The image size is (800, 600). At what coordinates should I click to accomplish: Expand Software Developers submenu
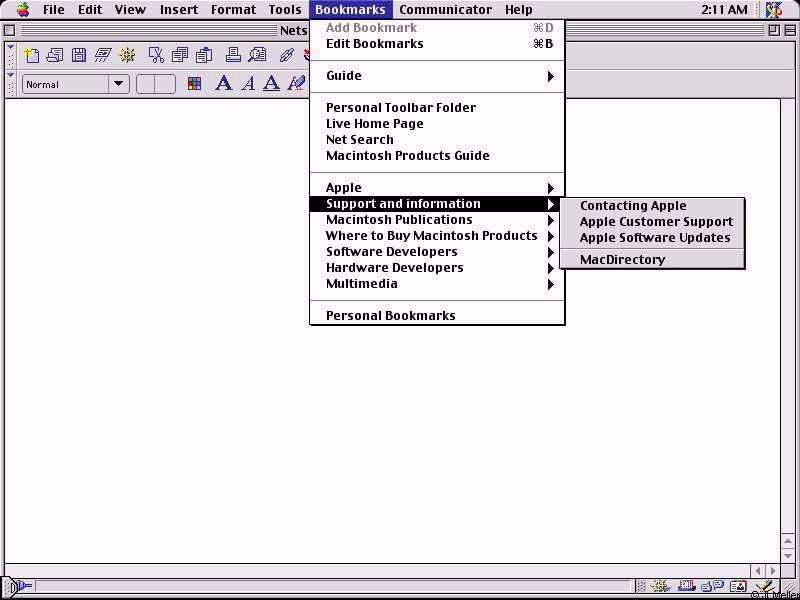tap(437, 252)
